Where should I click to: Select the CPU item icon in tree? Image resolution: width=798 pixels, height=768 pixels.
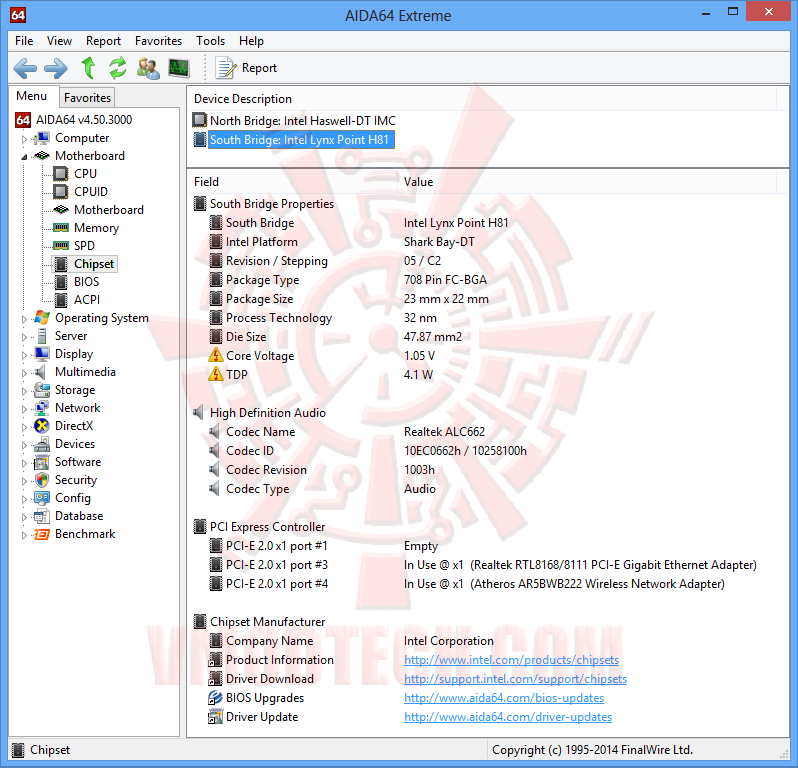pos(61,174)
